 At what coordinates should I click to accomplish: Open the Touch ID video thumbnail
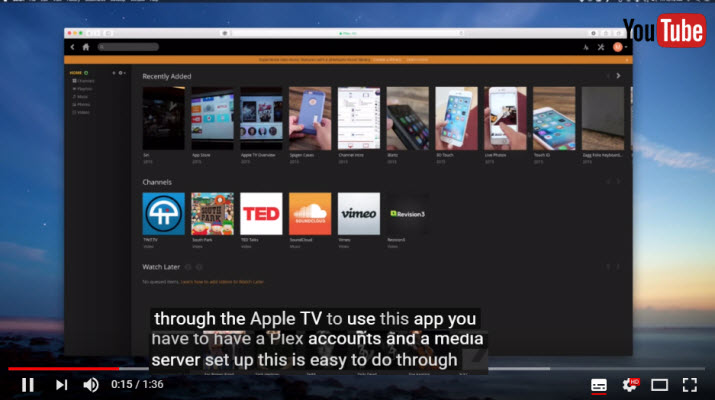[x=554, y=119]
